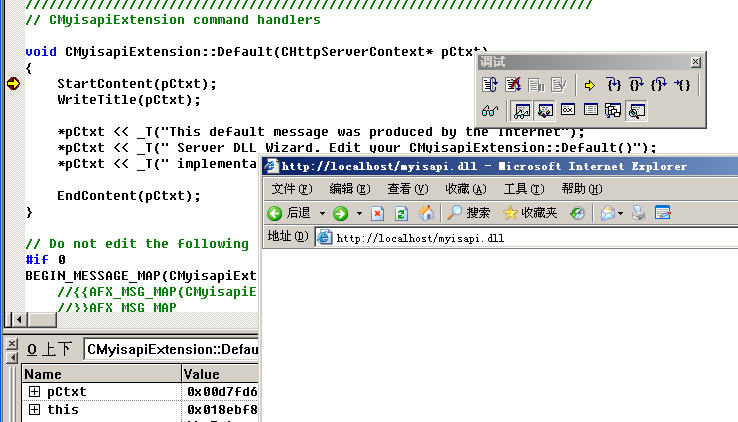Open the Back history dropdown arrow

coord(322,214)
